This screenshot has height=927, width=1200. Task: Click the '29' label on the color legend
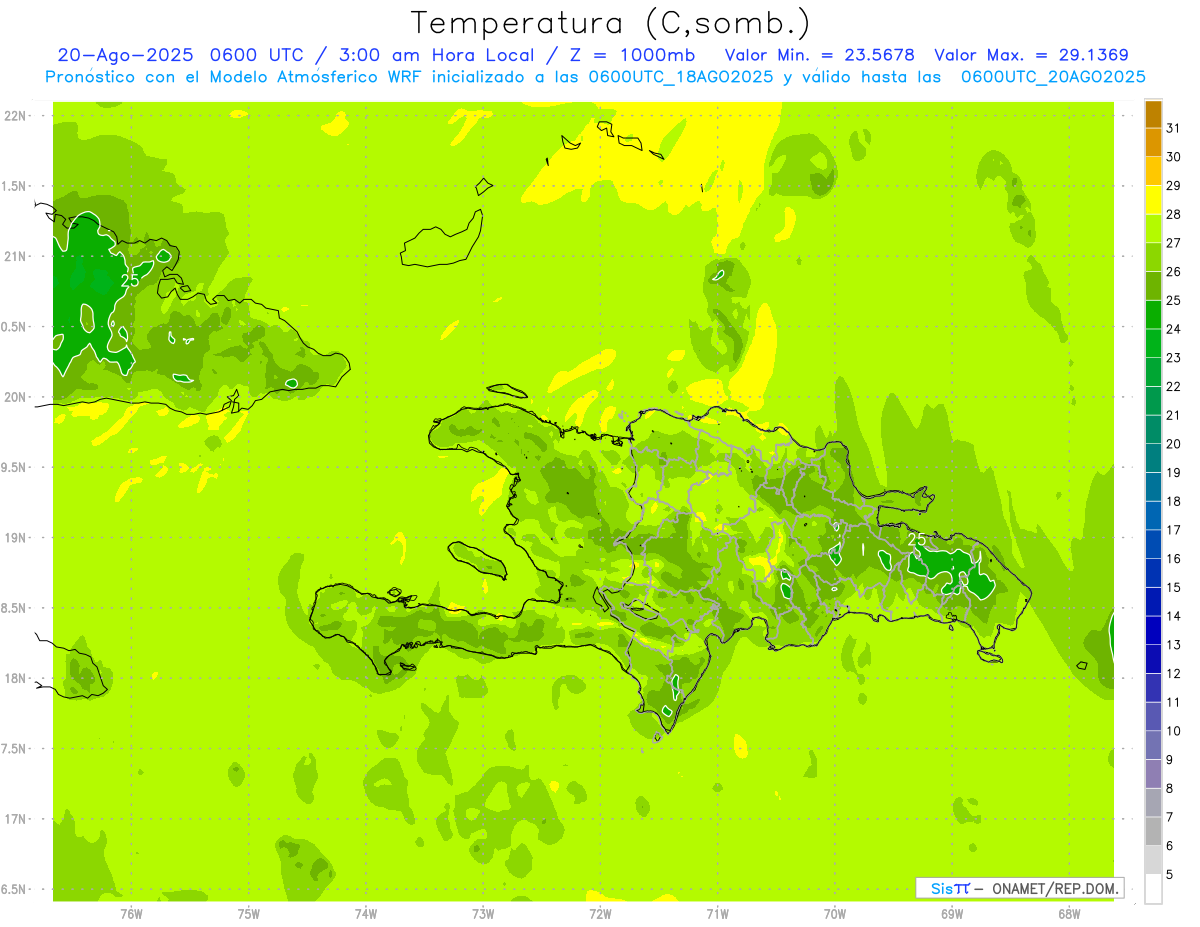1174,185
